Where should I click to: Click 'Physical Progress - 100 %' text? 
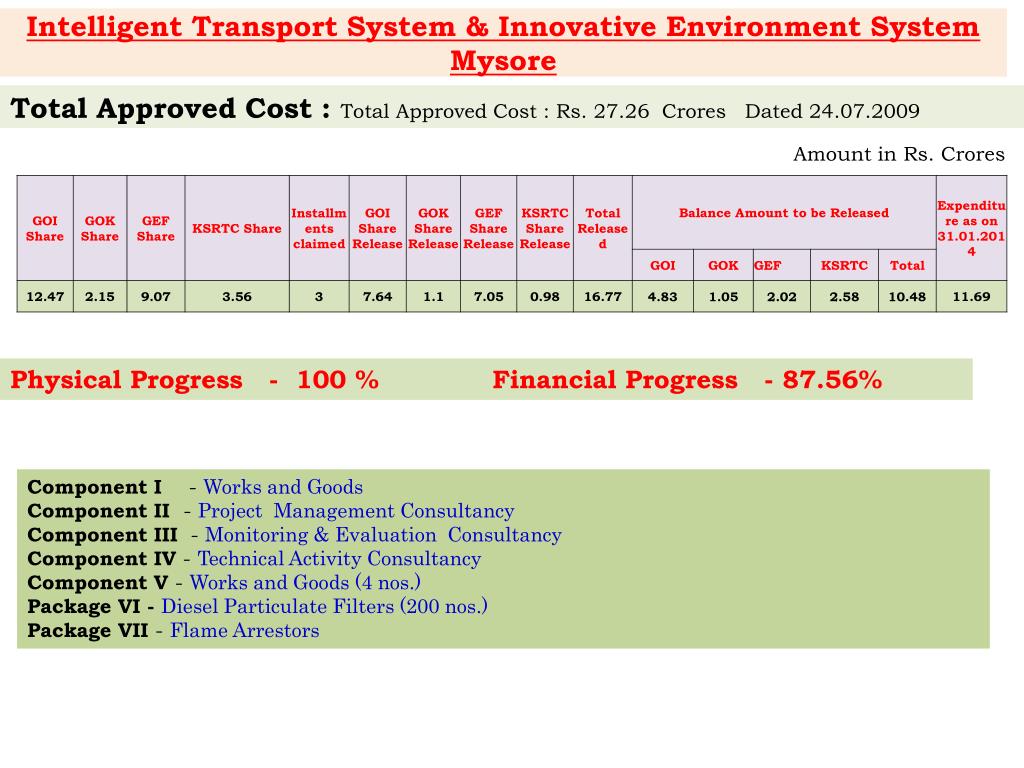click(194, 380)
